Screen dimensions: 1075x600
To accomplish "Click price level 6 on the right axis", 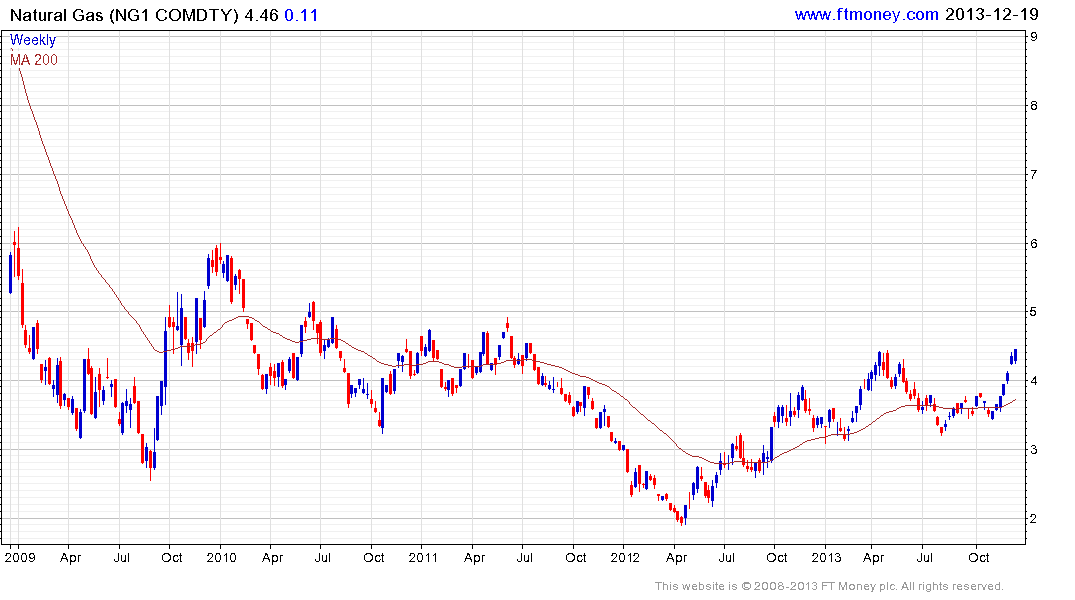I will pyautogui.click(x=1033, y=243).
